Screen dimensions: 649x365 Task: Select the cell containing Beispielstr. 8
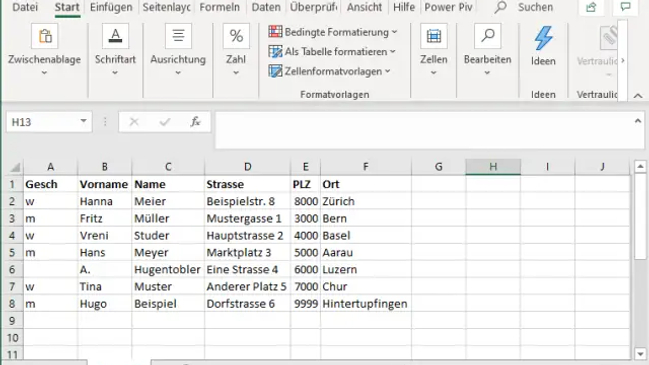(x=248, y=202)
